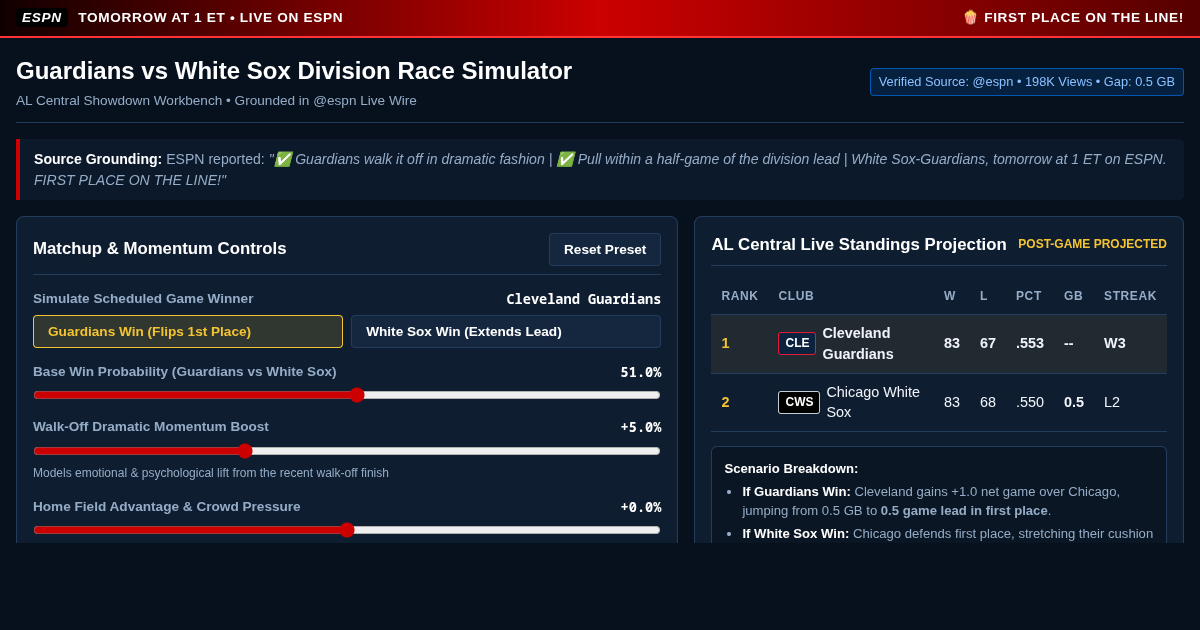
Task: Click the .553 winning percentage cell
Action: (x=1030, y=343)
